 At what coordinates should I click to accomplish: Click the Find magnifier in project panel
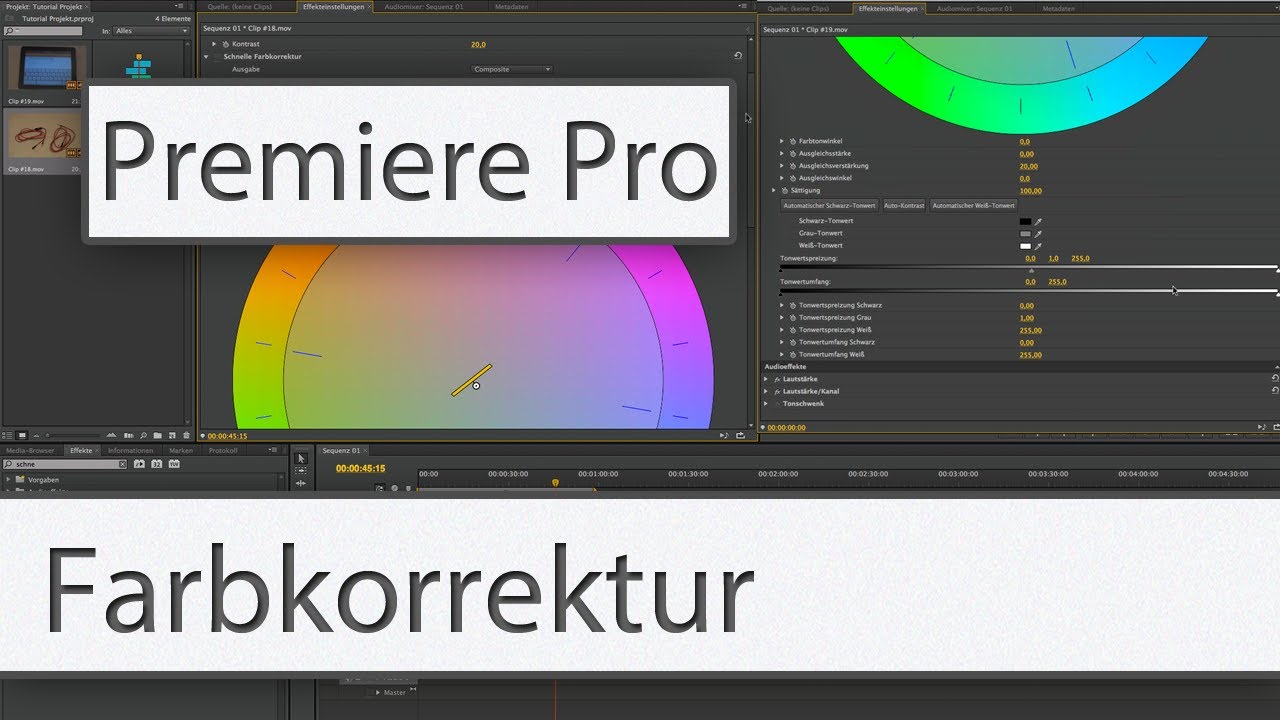point(143,436)
